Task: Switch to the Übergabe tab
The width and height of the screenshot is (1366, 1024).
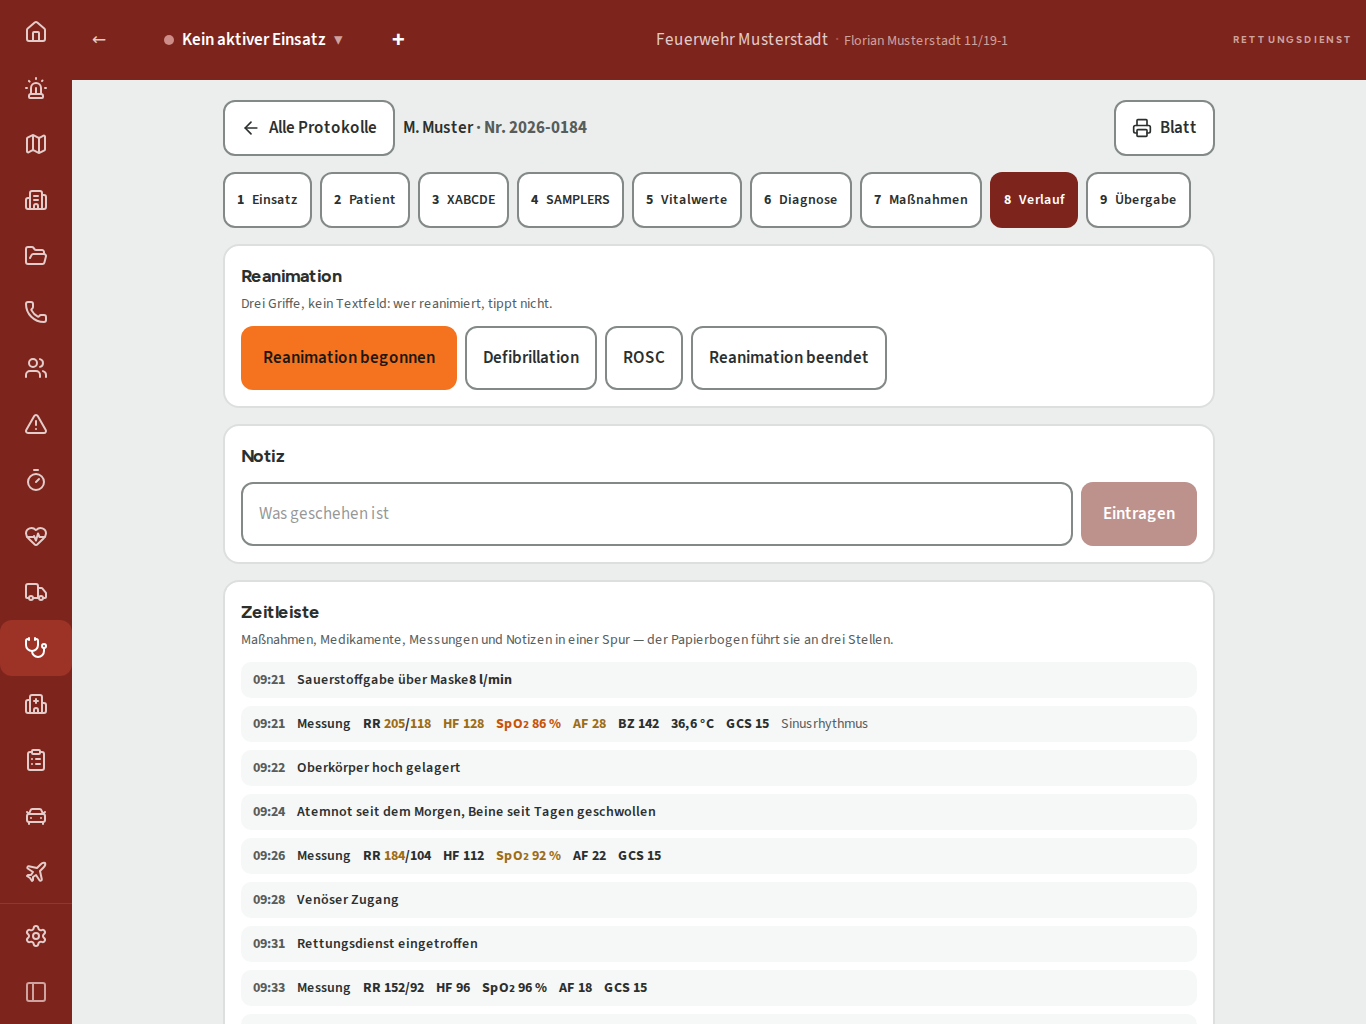Action: pos(1138,200)
